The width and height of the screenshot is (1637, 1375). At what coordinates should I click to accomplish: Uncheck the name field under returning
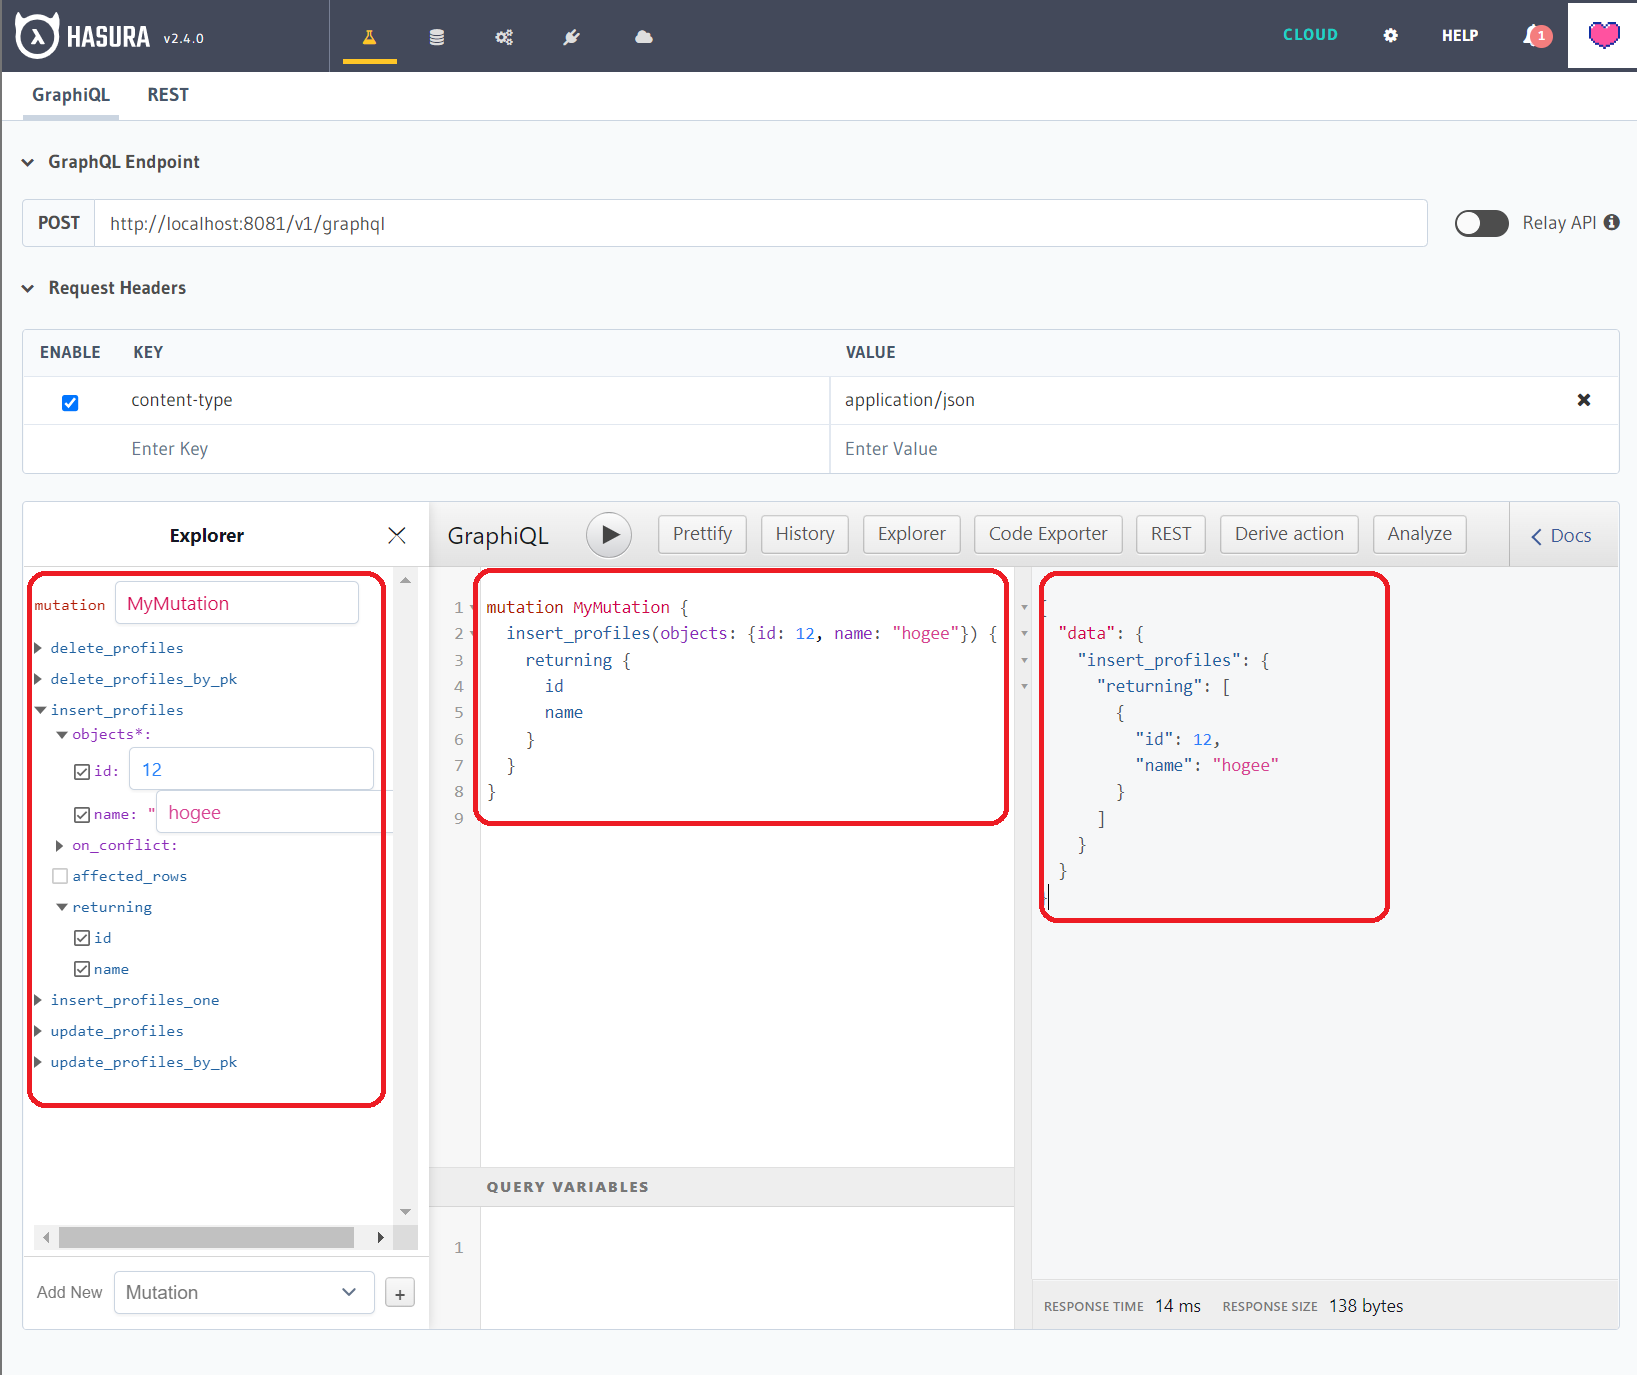[x=82, y=969]
